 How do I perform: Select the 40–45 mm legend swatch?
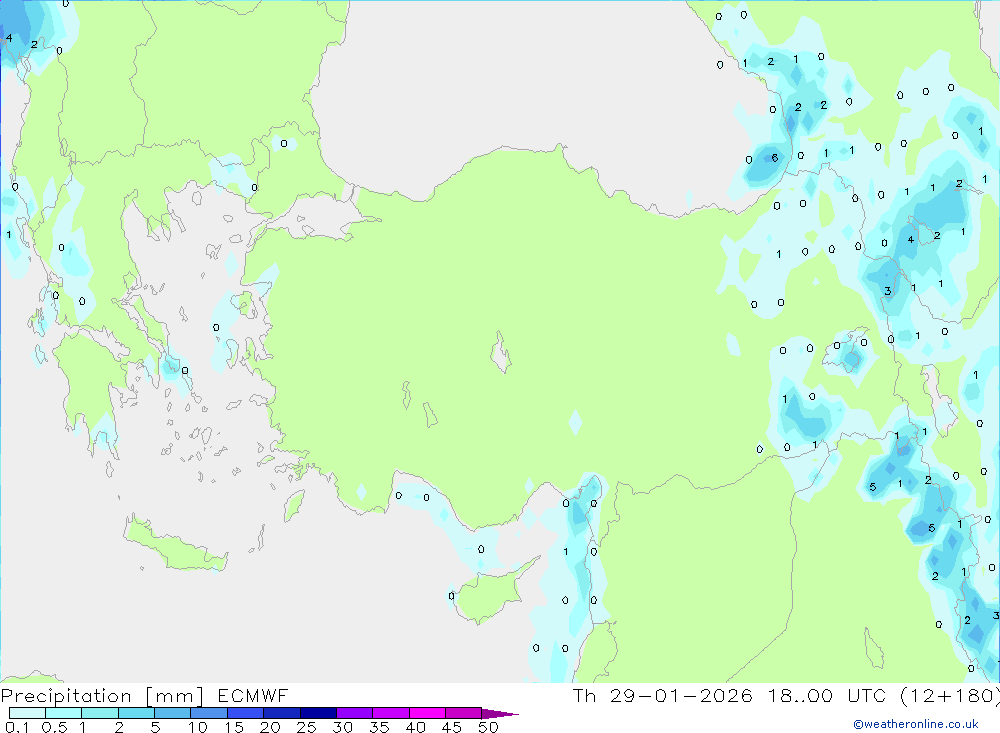pos(427,713)
